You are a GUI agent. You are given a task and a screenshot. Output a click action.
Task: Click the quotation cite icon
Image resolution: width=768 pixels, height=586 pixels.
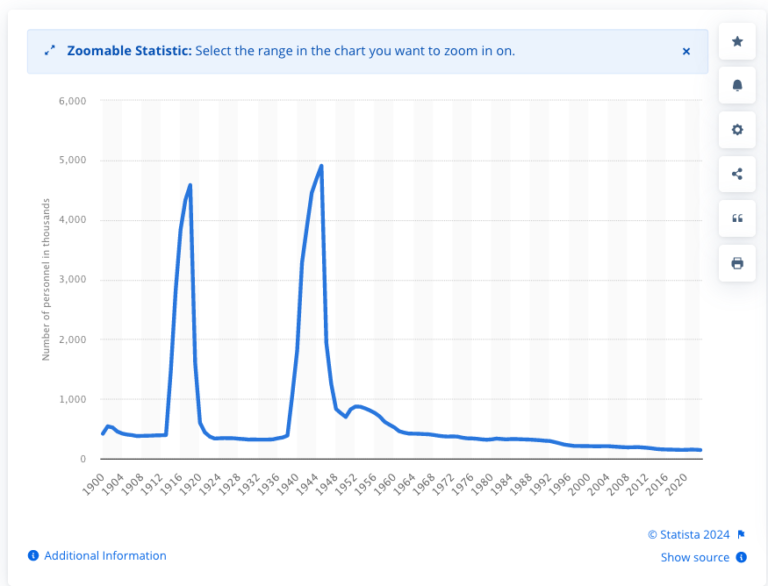(737, 218)
